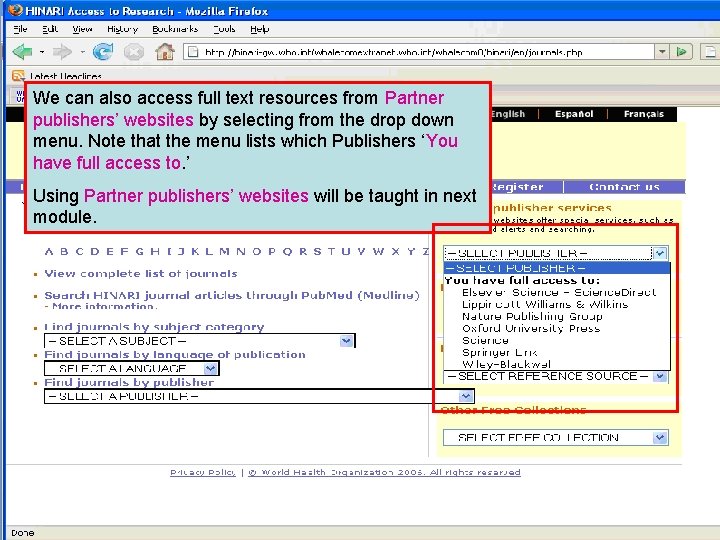
Task: Select Science from publisher list
Action: (x=485, y=340)
